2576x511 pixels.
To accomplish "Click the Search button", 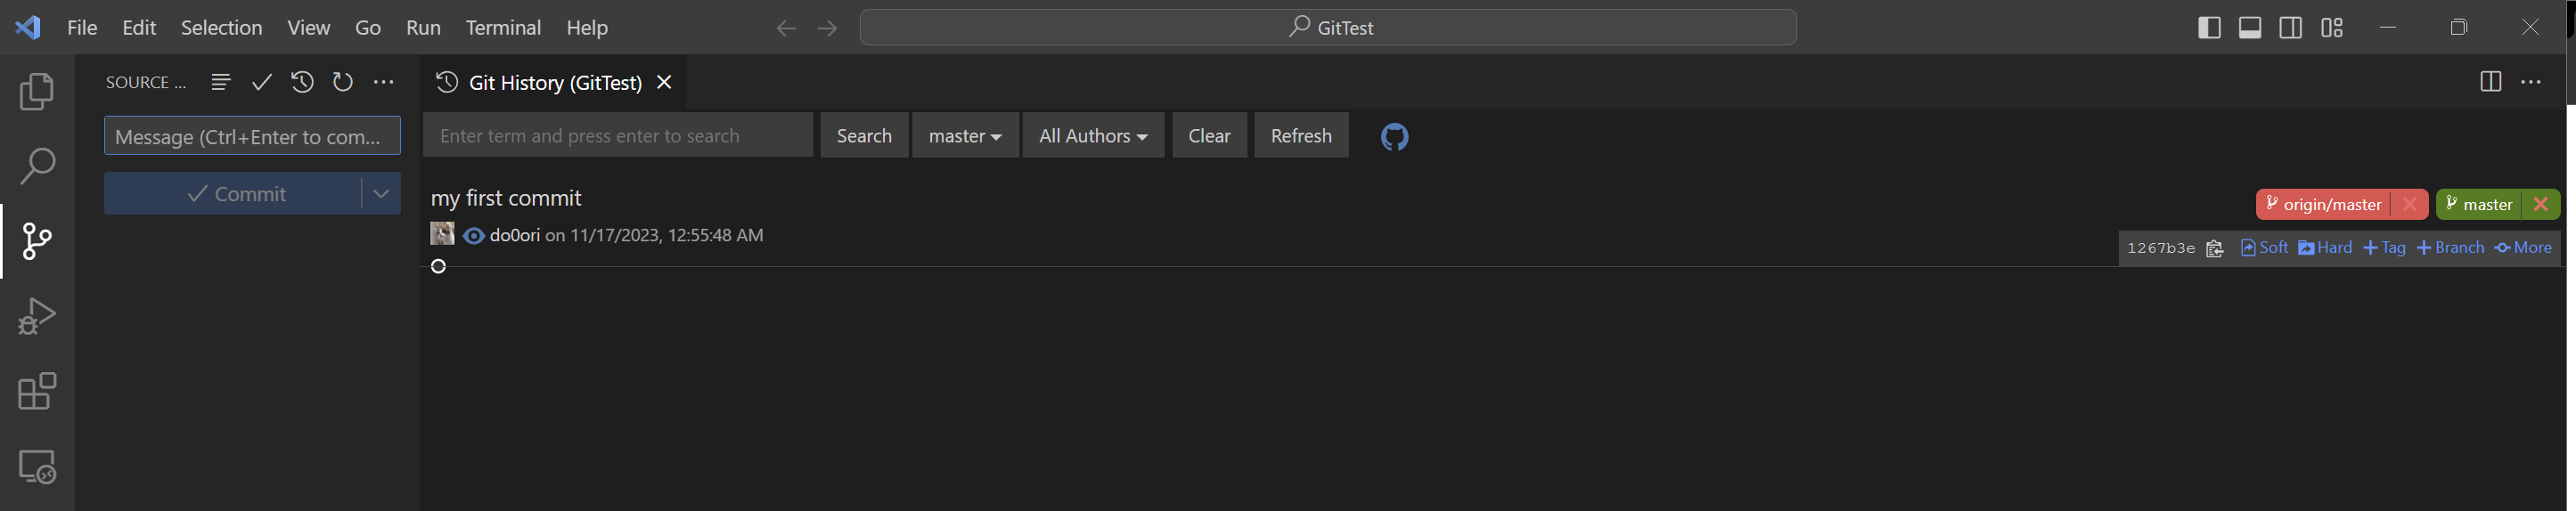I will coord(864,135).
